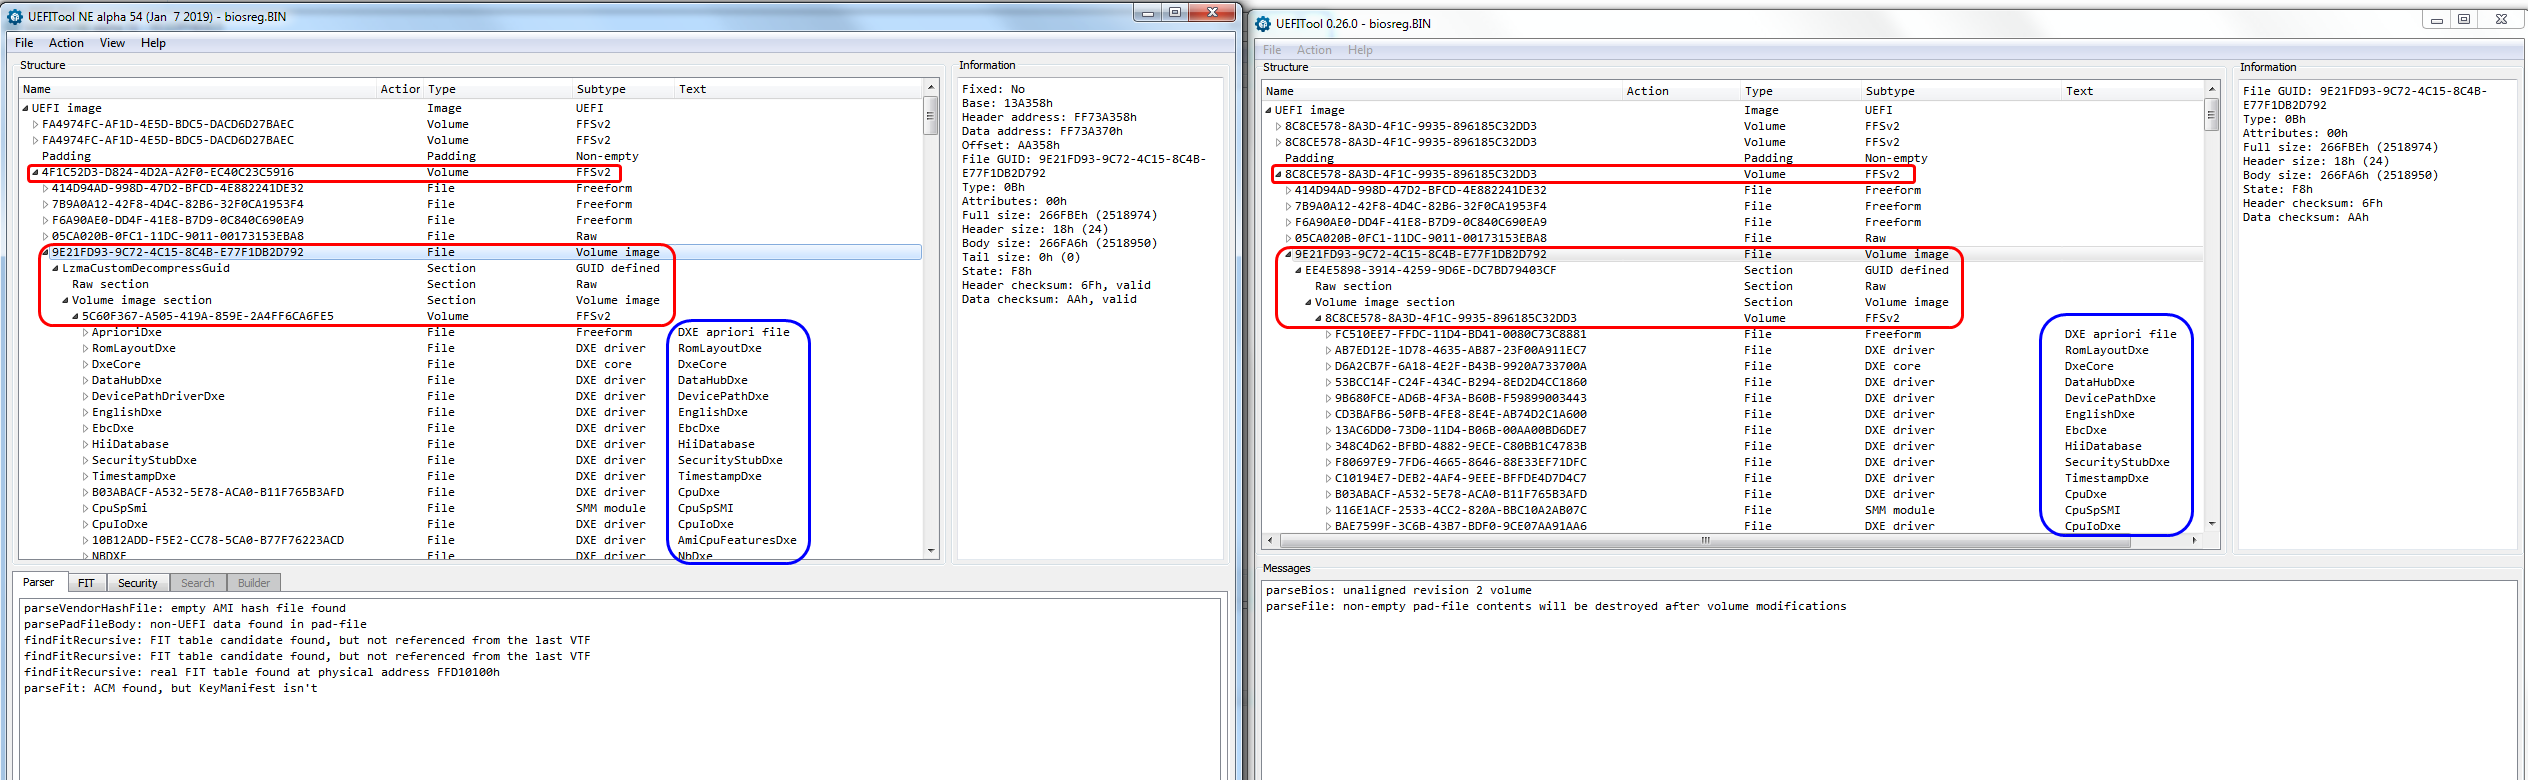
Task: Expand the 414D94AD file in UEFITool NE
Action: [x=45, y=188]
